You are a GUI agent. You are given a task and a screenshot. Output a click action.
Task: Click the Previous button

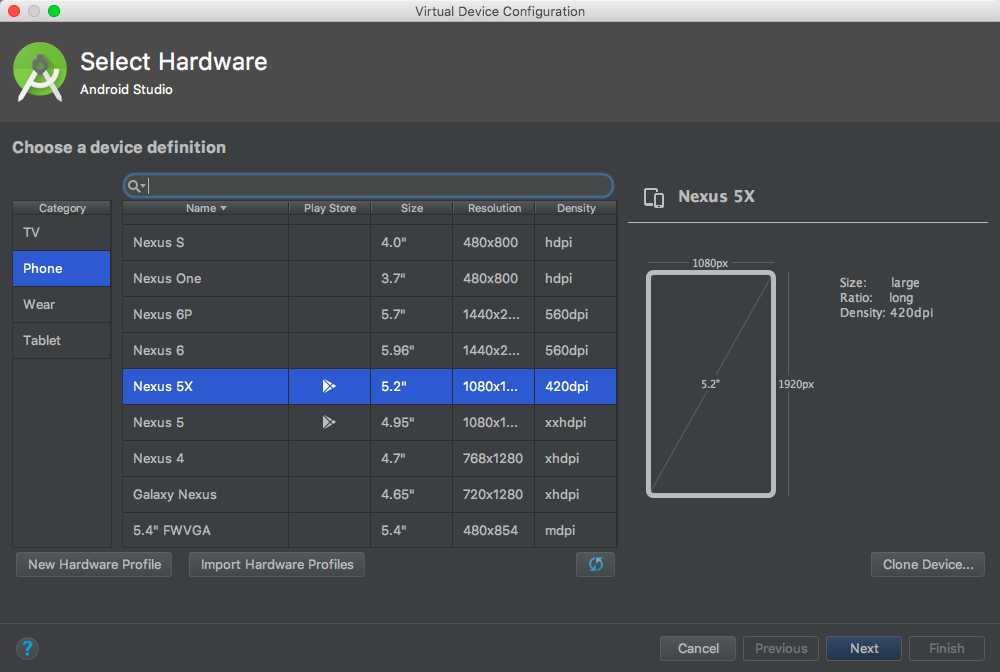(x=781, y=648)
